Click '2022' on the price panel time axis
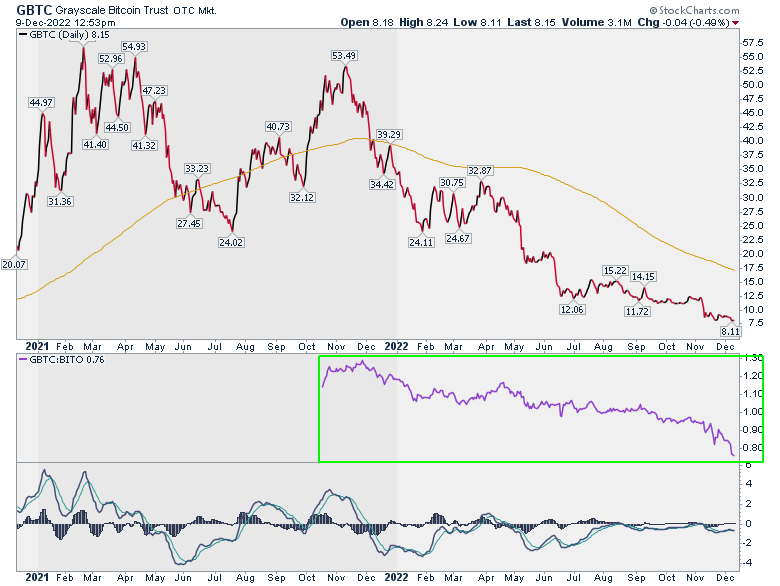The height and width of the screenshot is (586, 780). point(396,346)
